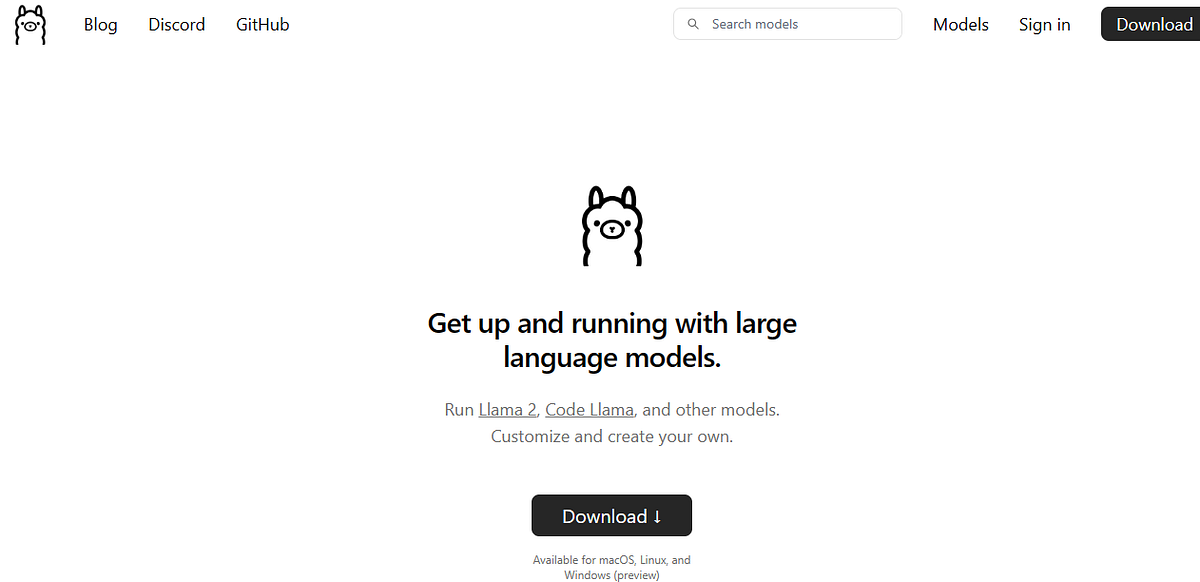Click Sign in
Screen dimensions: 1200x582
(x=1044, y=24)
